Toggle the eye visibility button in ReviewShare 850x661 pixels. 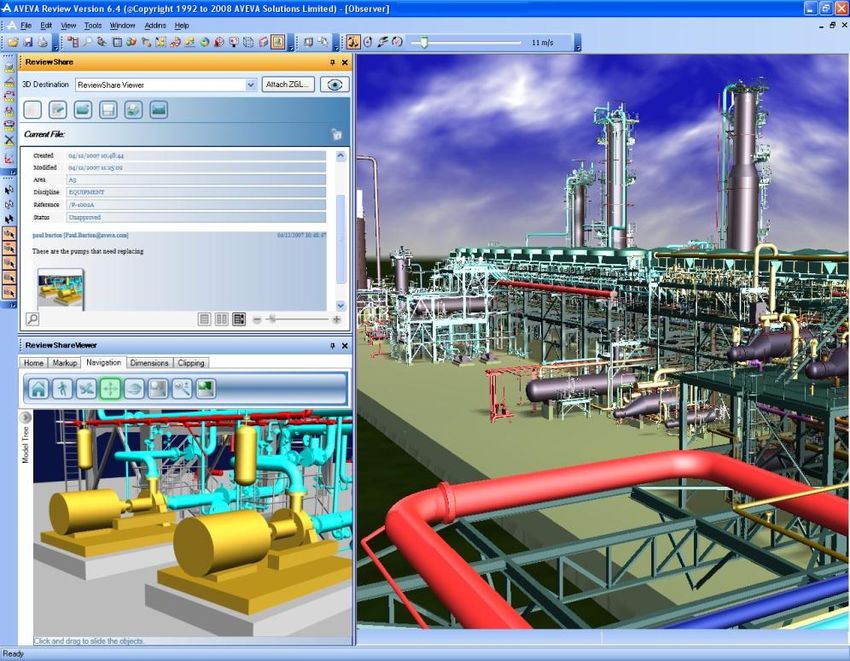pyautogui.click(x=334, y=85)
